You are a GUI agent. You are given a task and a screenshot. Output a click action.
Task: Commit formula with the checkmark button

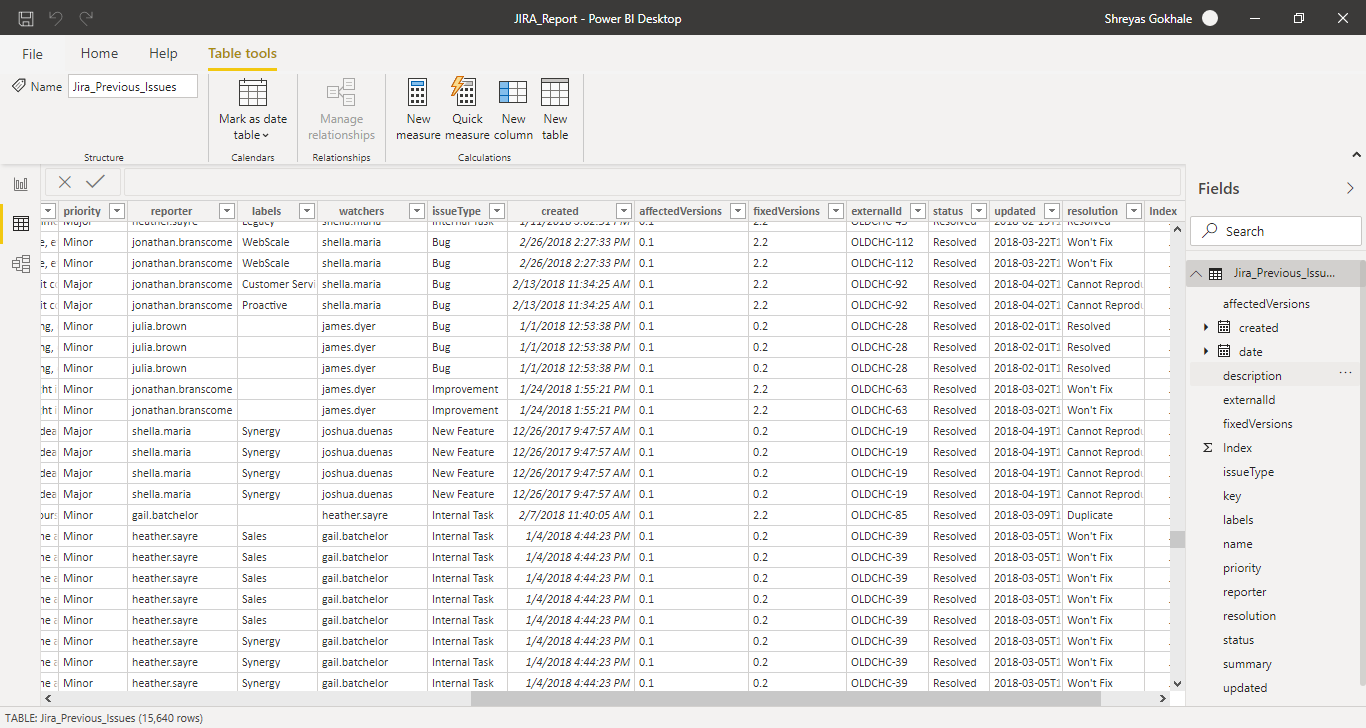click(95, 182)
